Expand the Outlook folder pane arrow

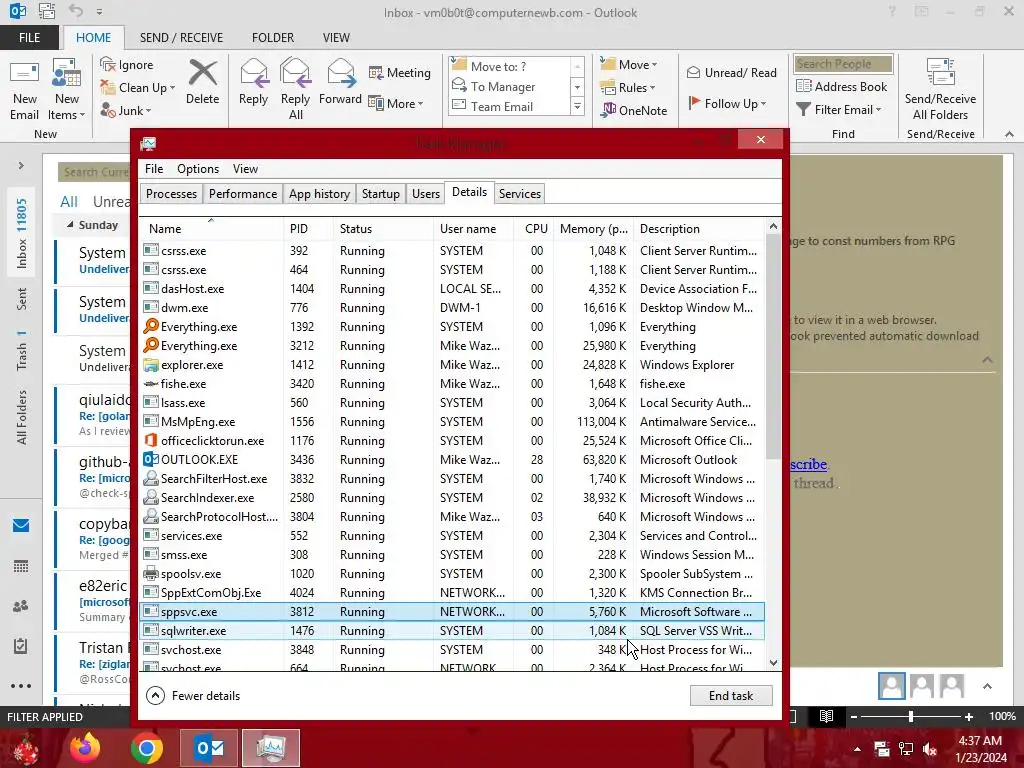[21, 166]
